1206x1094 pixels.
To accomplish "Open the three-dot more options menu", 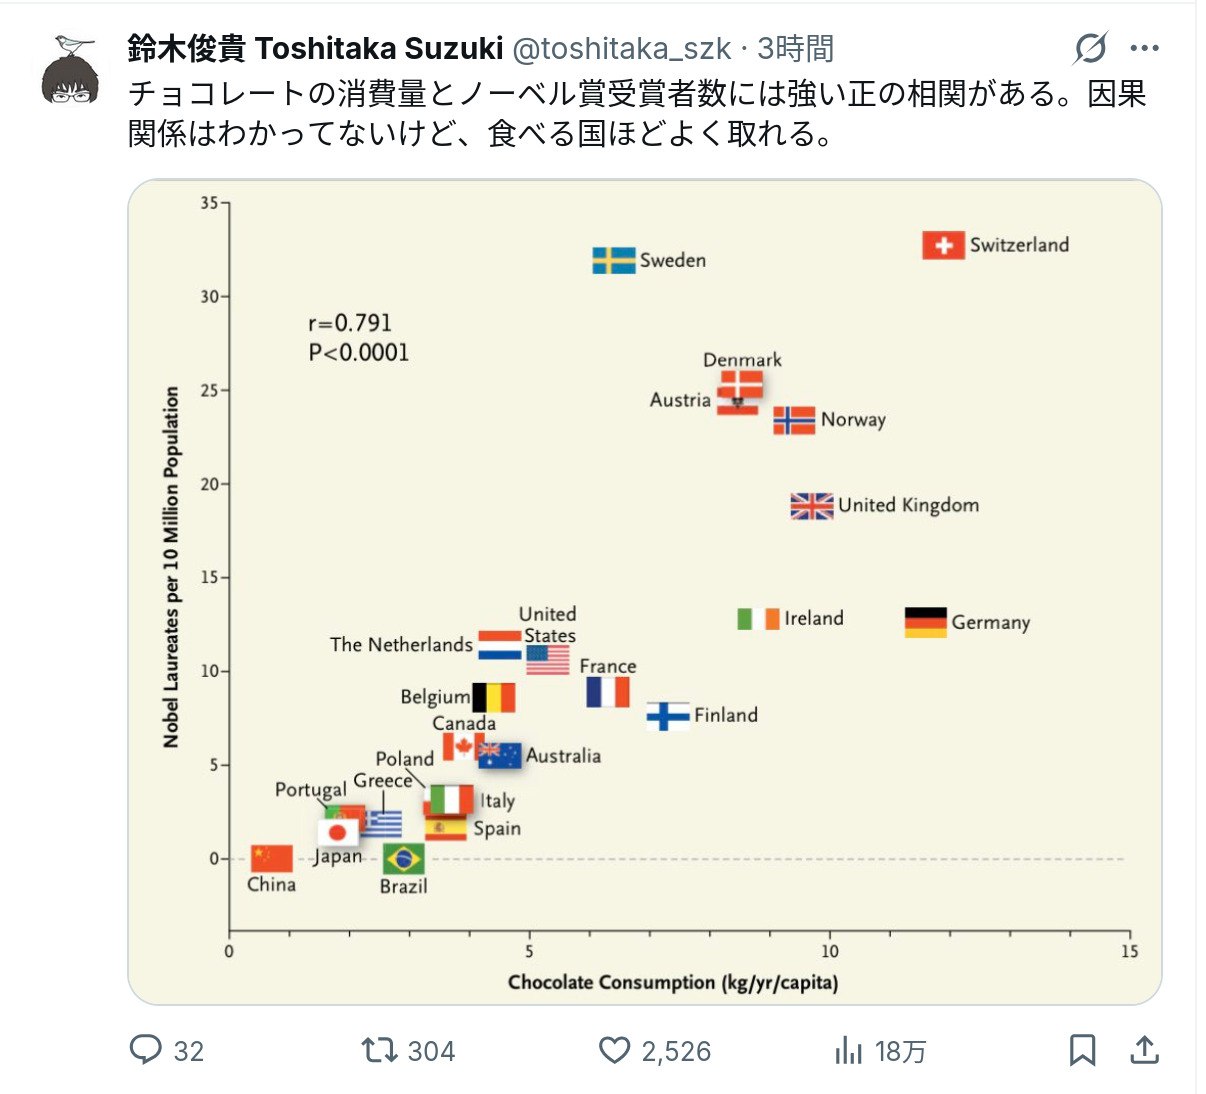I will tap(1144, 48).
